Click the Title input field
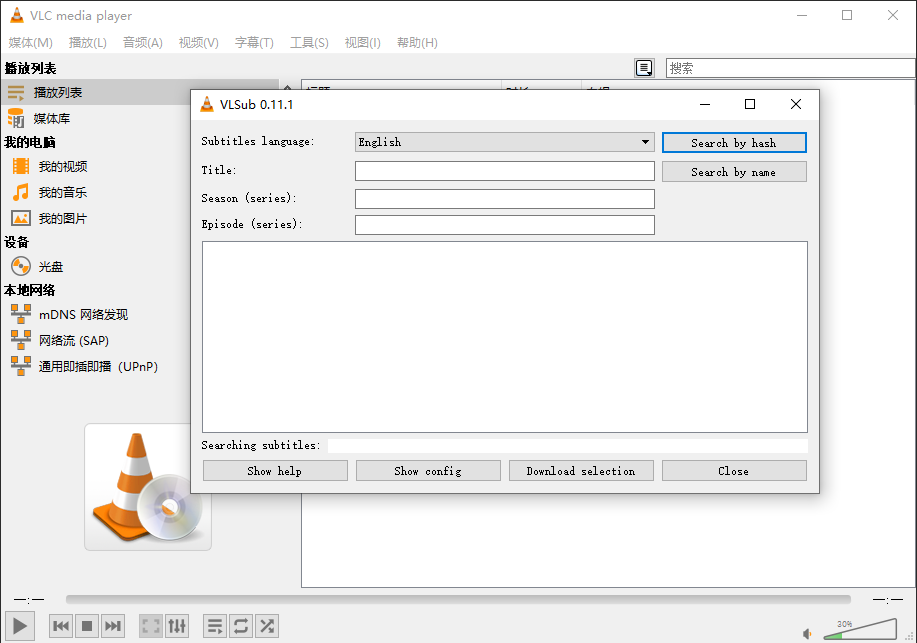The height and width of the screenshot is (643, 917). 504,171
